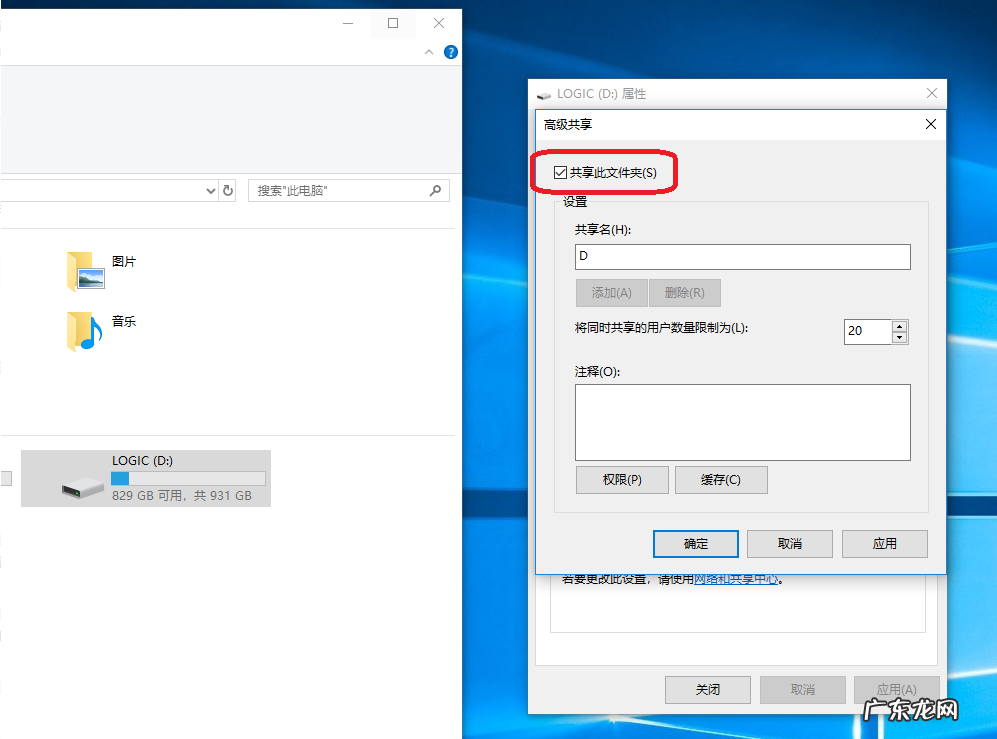Image resolution: width=997 pixels, height=739 pixels.
Task: Click inside the 共享名(H) name field
Action: 742,257
